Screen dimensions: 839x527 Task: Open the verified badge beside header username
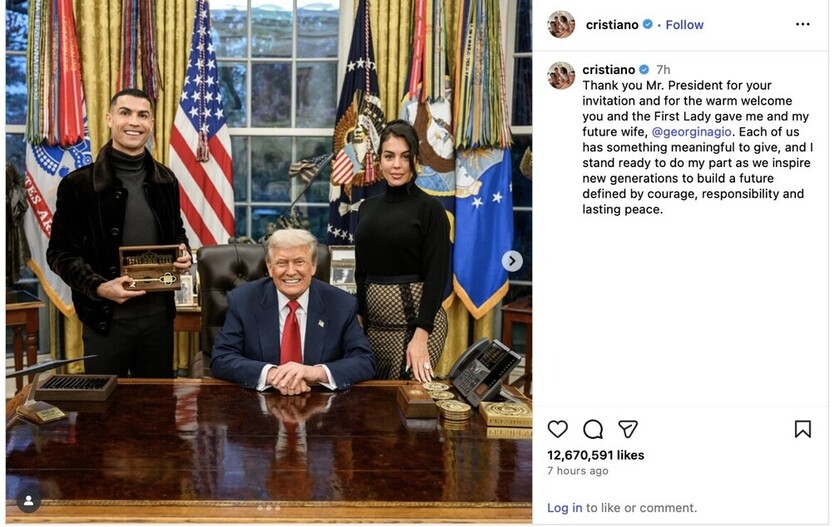point(647,24)
